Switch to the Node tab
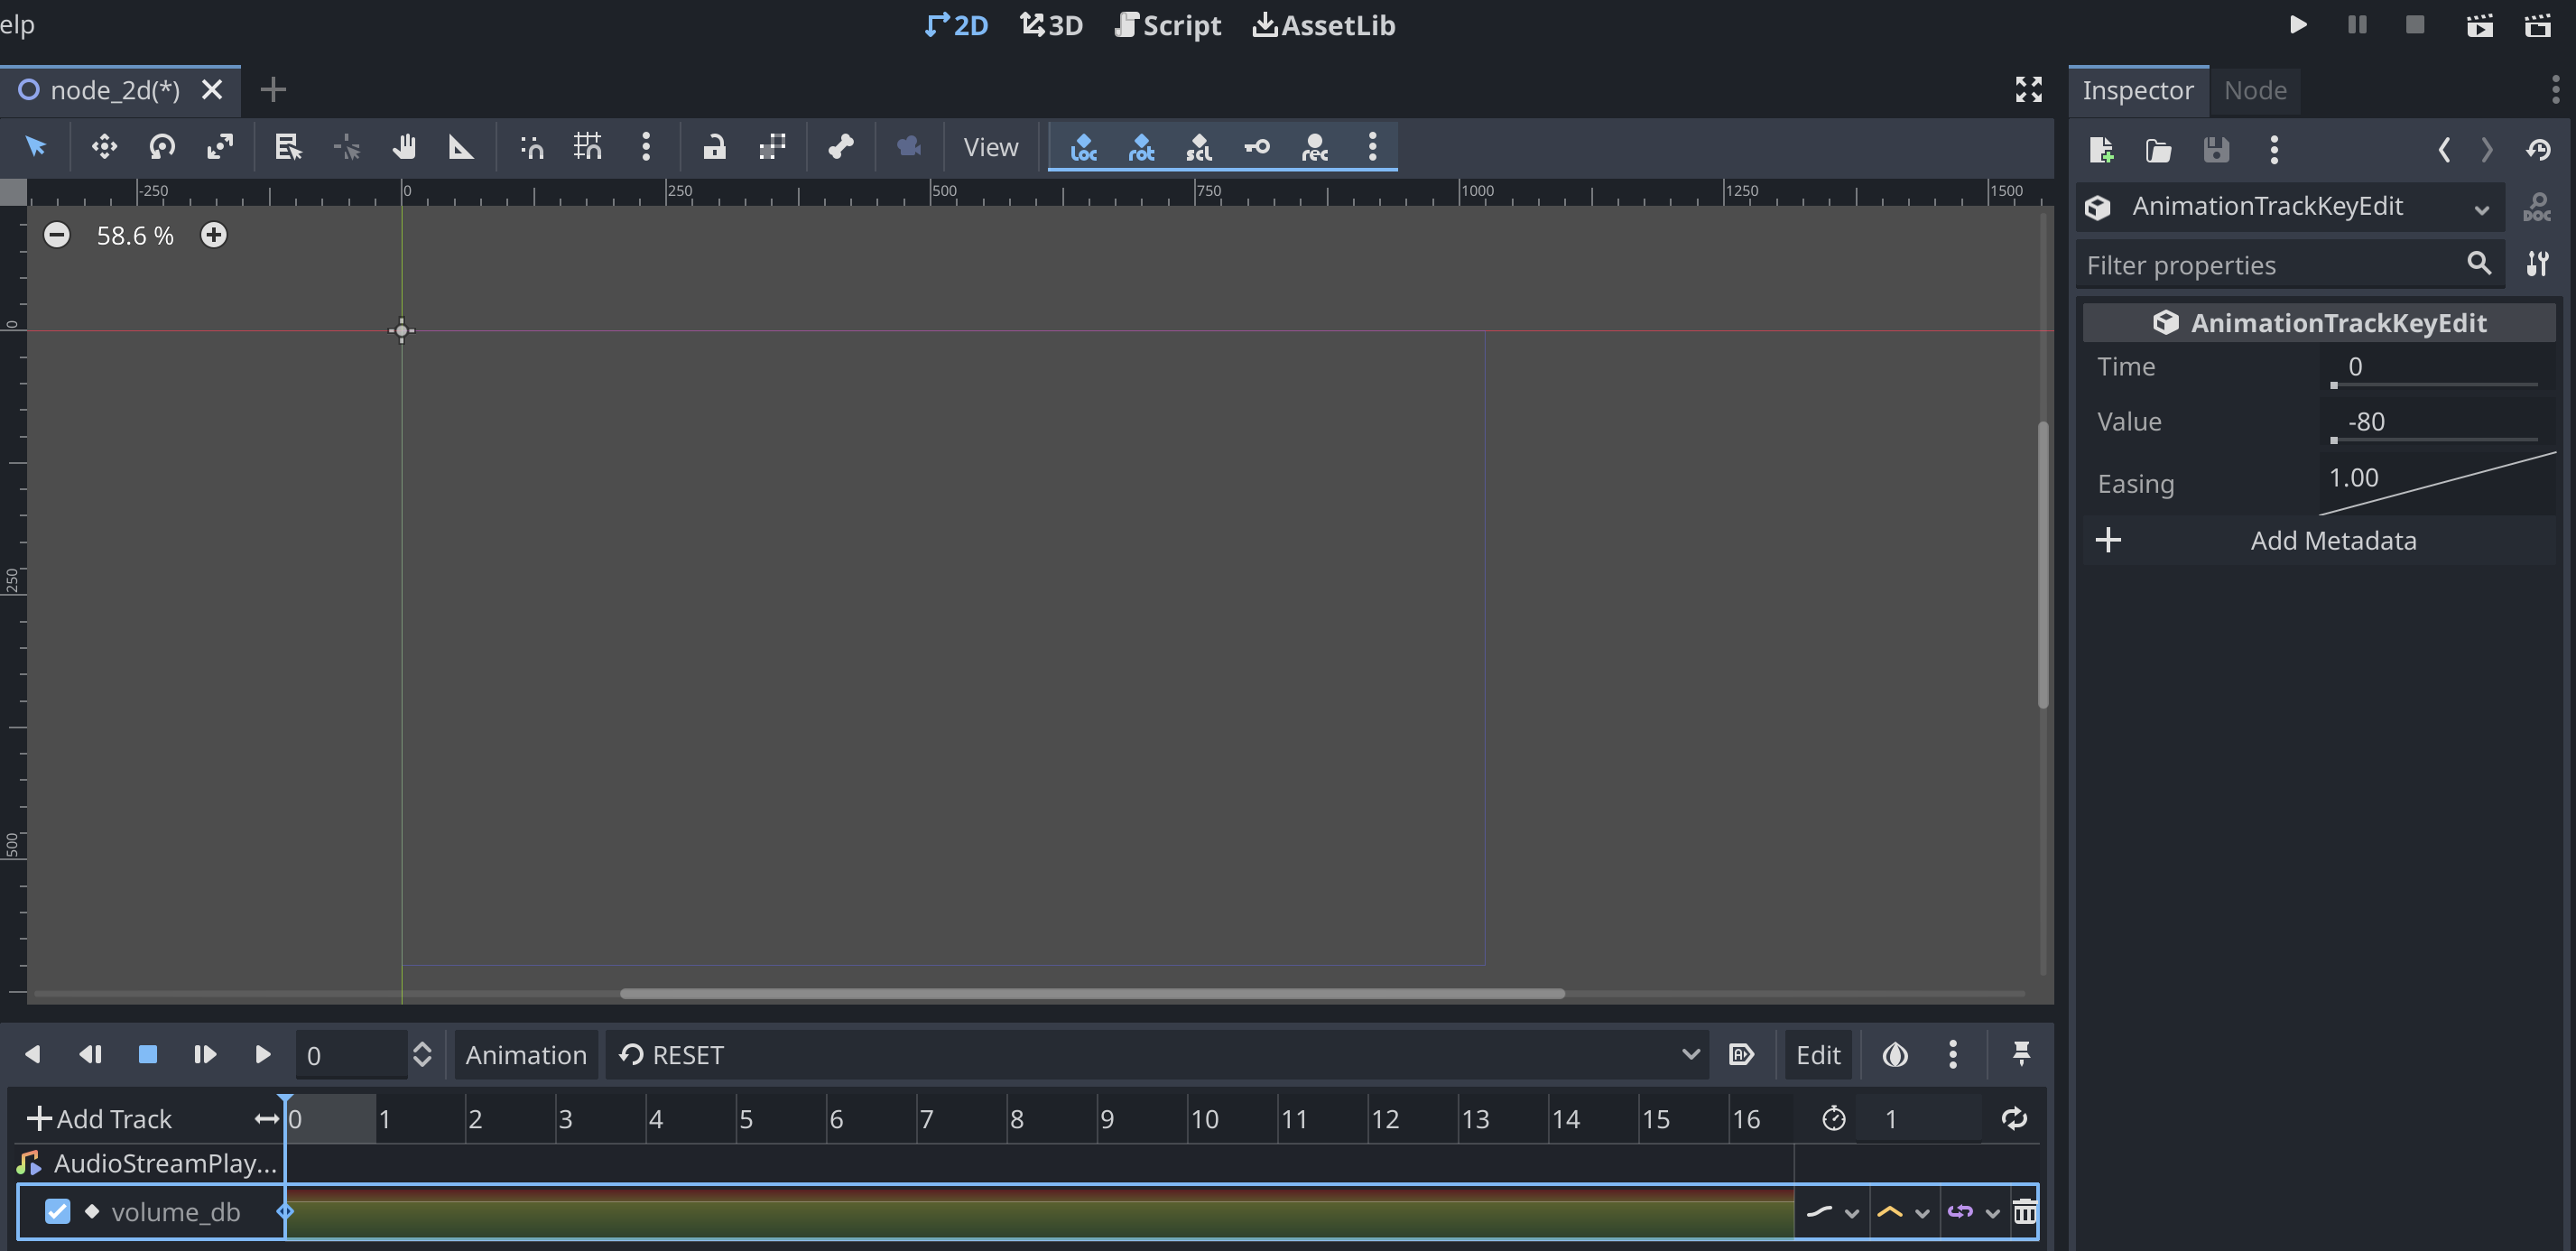This screenshot has width=2576, height=1251. coord(2254,91)
